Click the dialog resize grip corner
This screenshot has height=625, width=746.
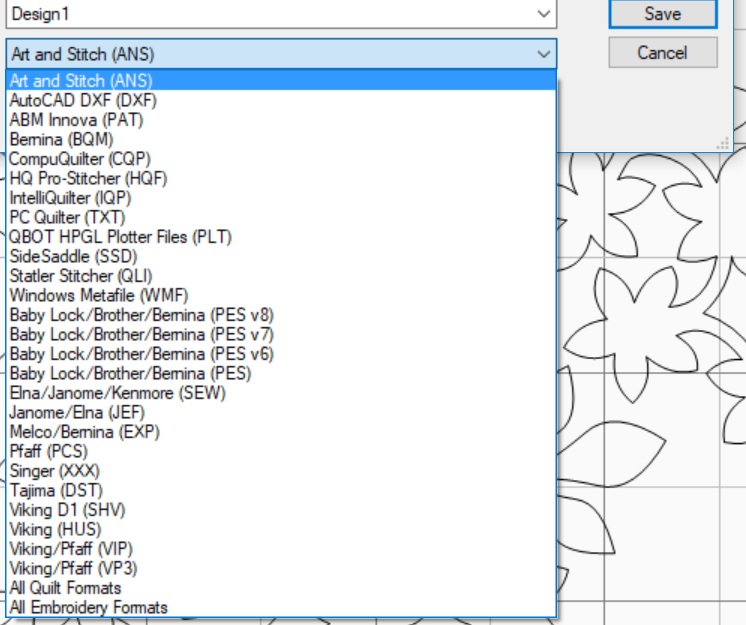tap(723, 144)
